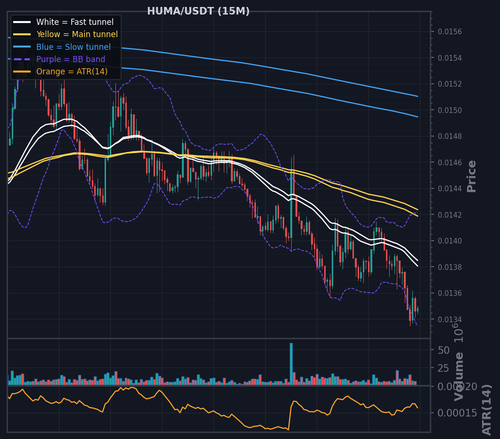Image resolution: width=500 pixels, height=439 pixels.
Task: Click the 0.0138 price axis label
Action: (450, 267)
